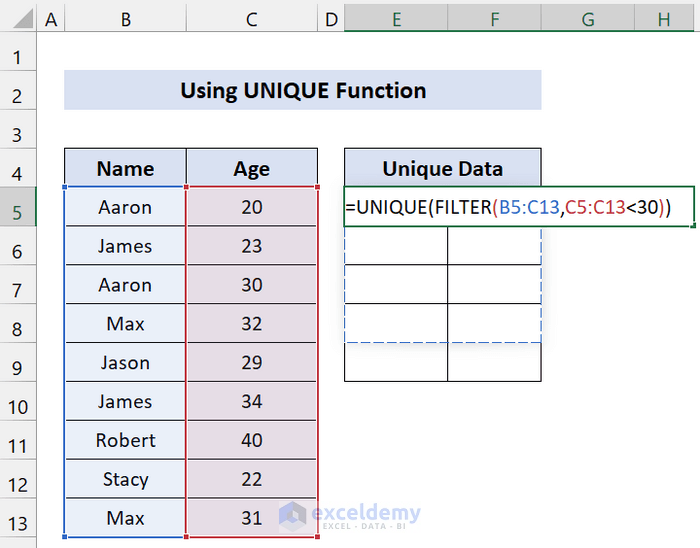The height and width of the screenshot is (548, 700).
Task: Click age cell '40'
Action: coord(252,440)
